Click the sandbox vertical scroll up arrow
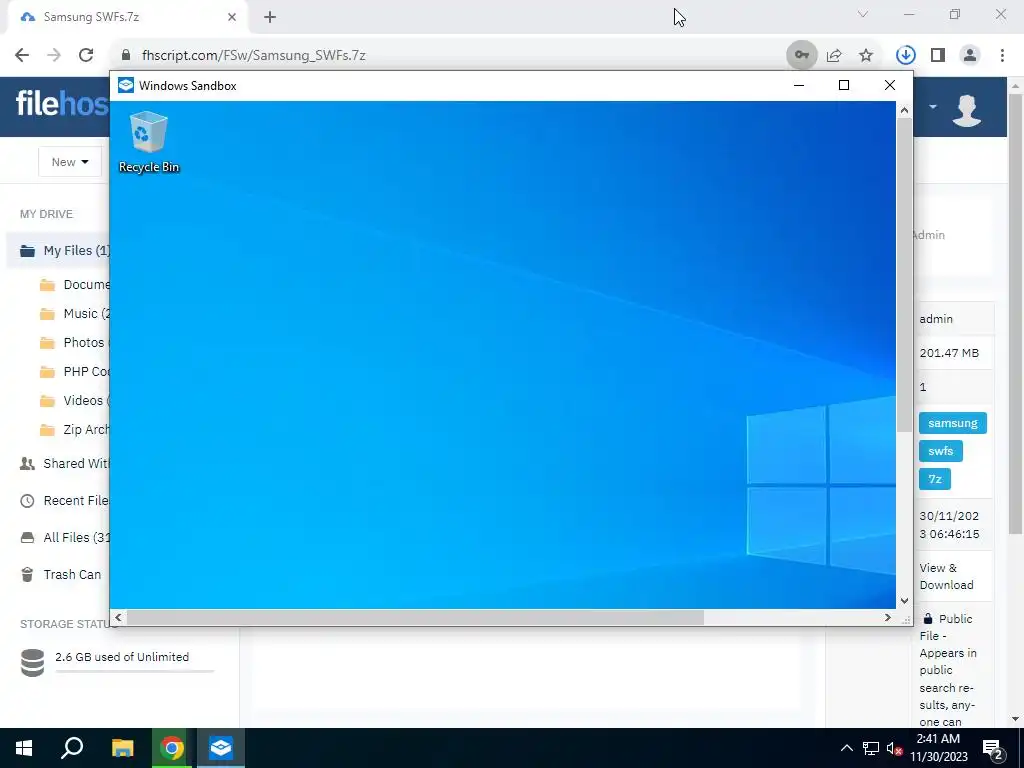 904,110
